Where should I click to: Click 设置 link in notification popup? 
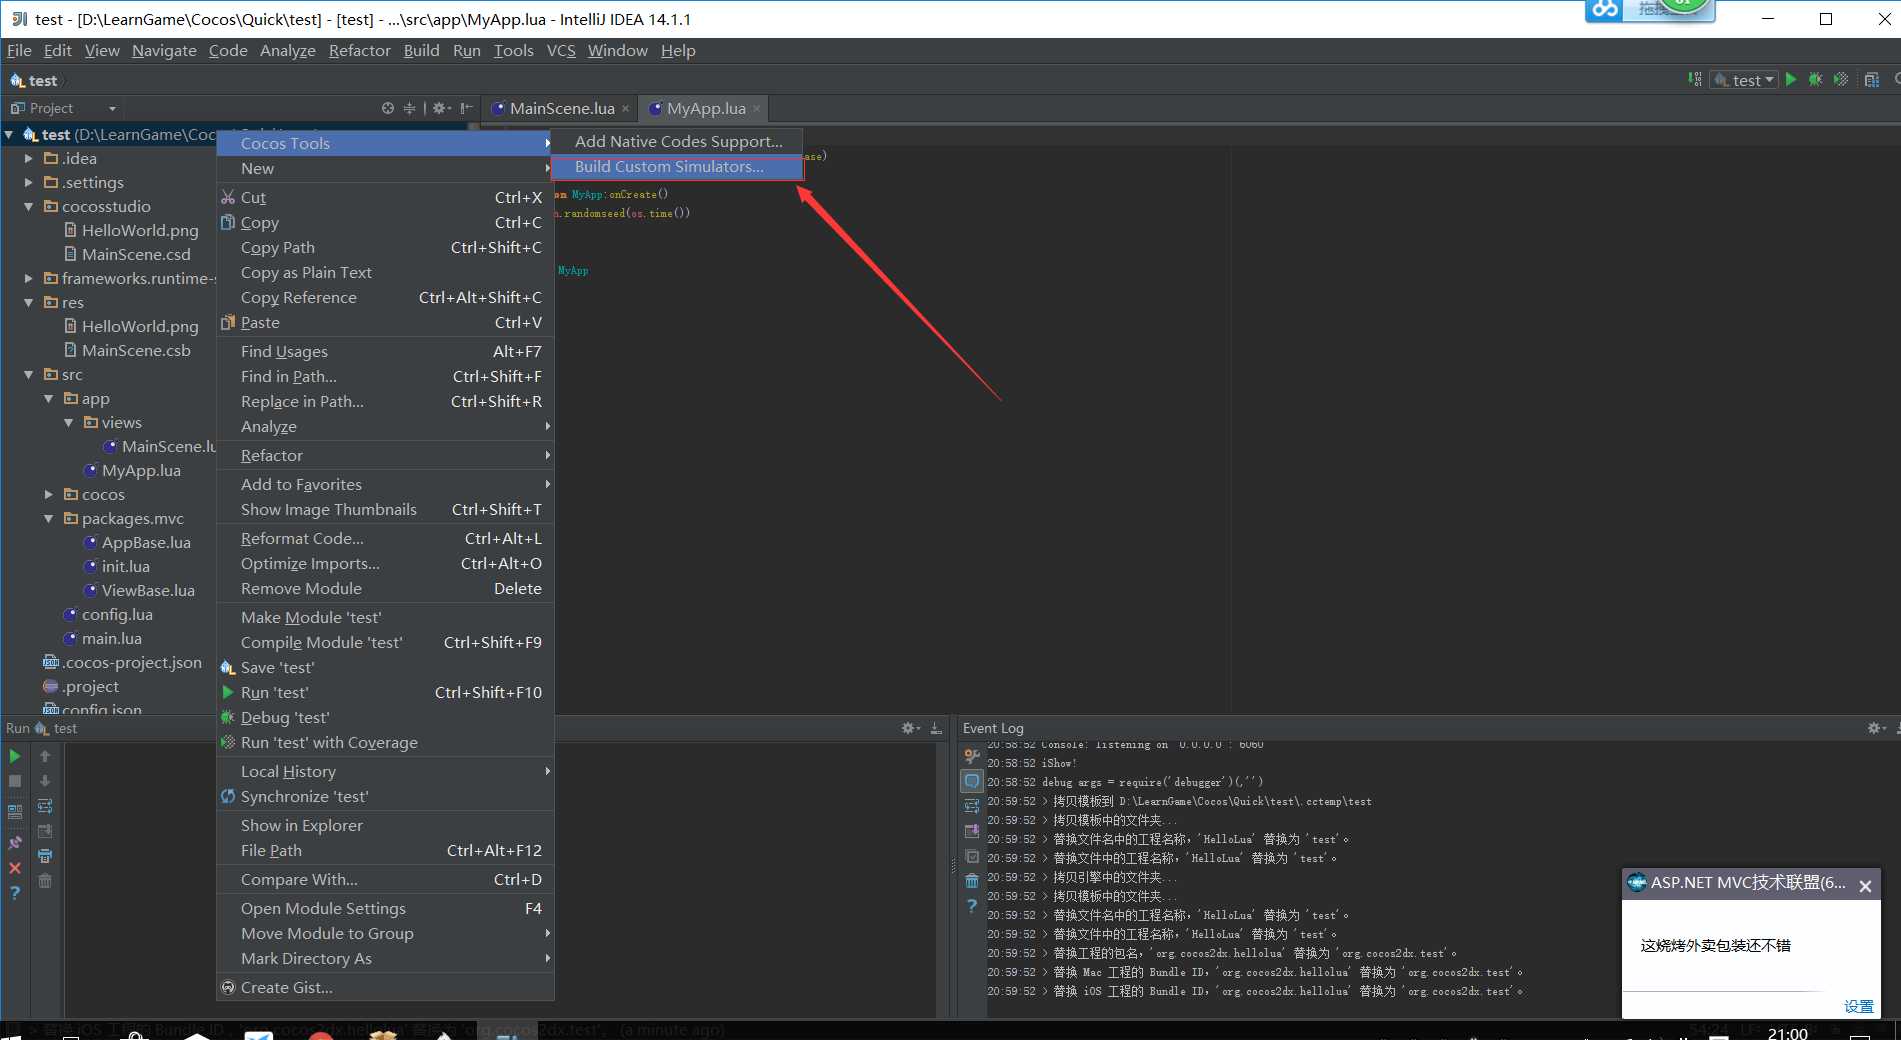[1859, 1006]
